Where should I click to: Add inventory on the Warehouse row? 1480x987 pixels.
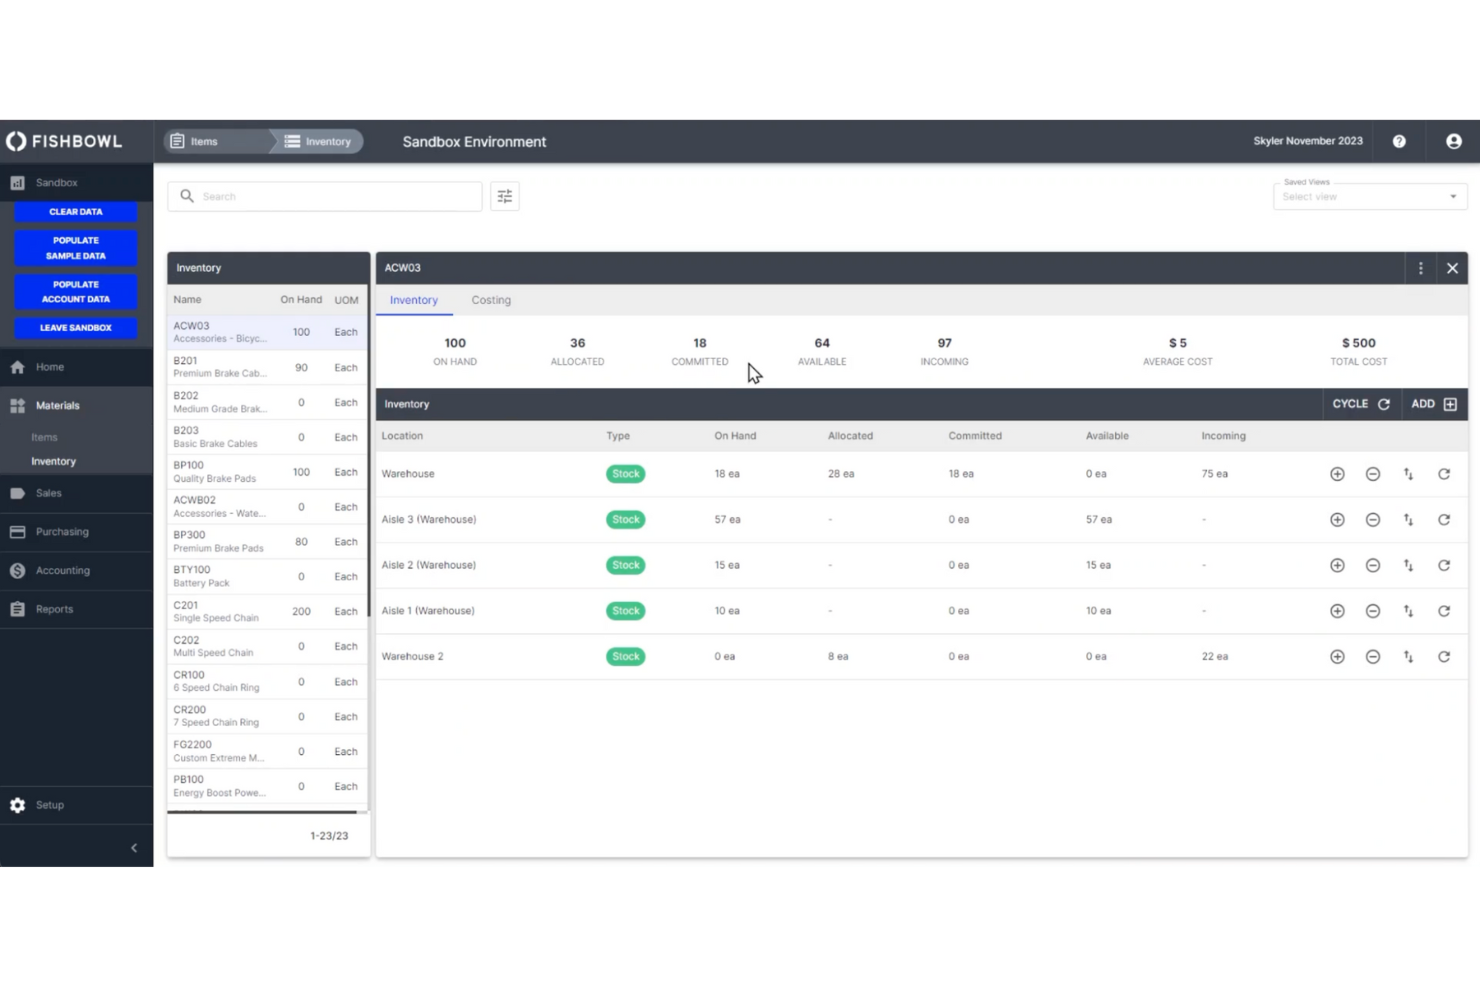coord(1337,473)
